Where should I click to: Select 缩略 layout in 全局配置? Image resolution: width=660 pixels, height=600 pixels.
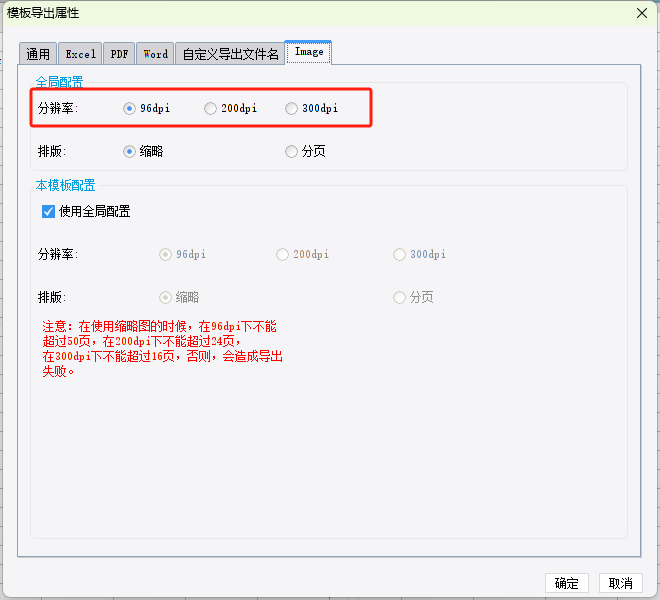[130, 151]
